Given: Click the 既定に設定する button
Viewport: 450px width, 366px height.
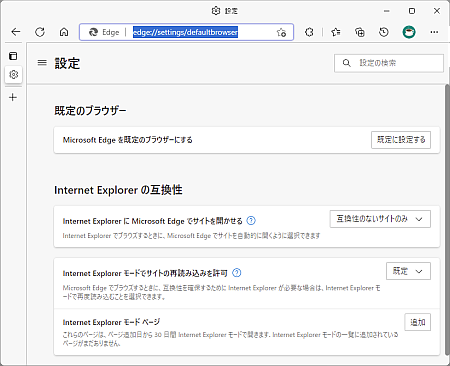Looking at the screenshot, I should pos(401,140).
